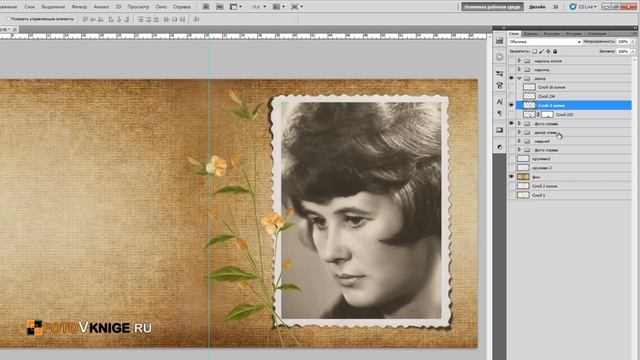
Task: Open Mini Bridge from the application bar
Action: [220, 7]
